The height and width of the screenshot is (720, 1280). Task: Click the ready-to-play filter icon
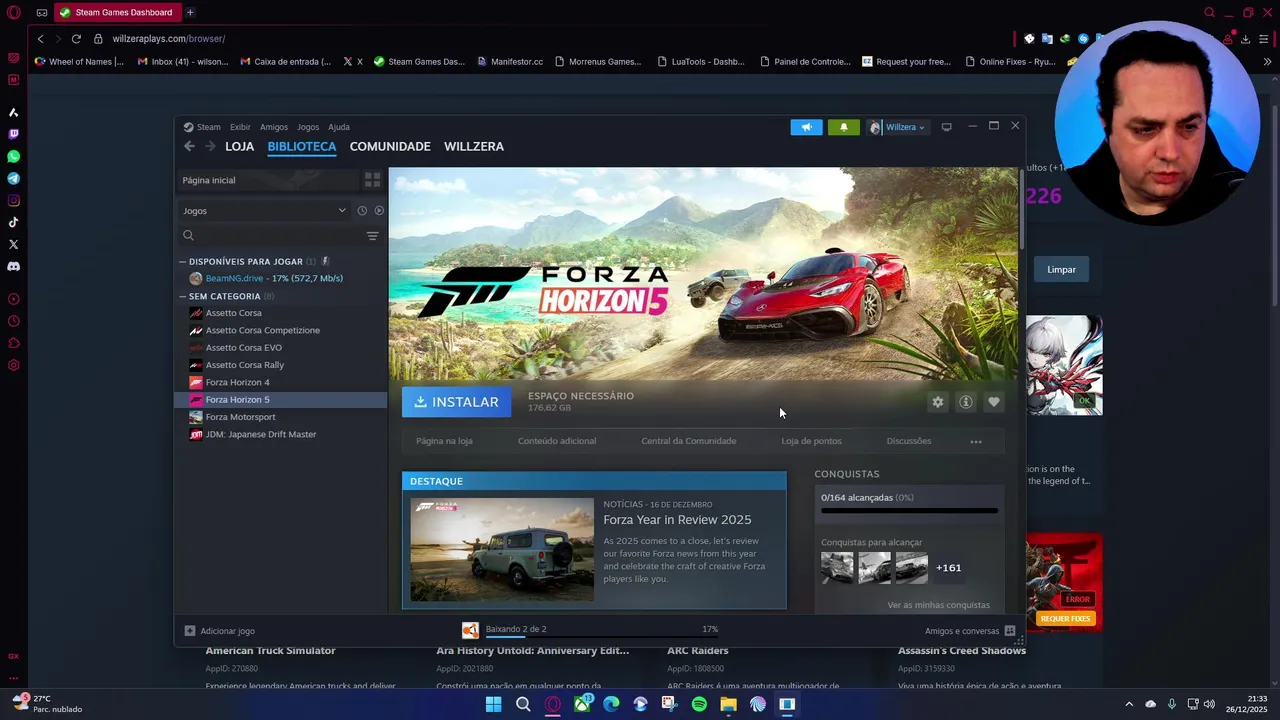point(379,211)
